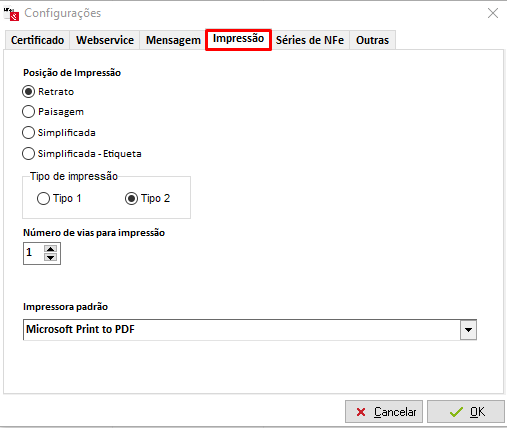Click the red X icon on Cancelar

coord(361,412)
